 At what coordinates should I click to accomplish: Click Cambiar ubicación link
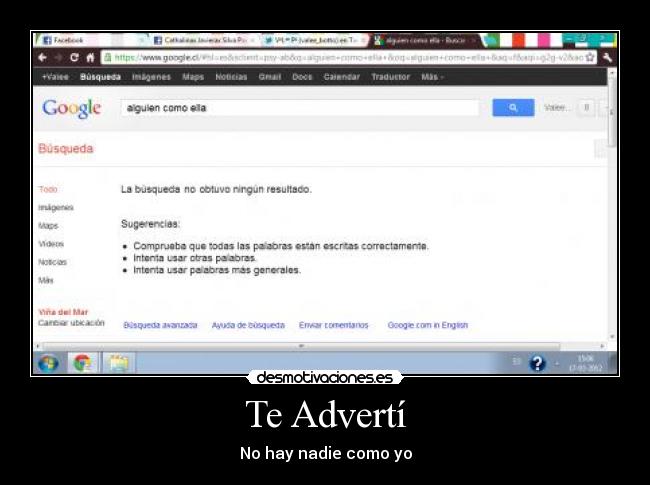(71, 323)
